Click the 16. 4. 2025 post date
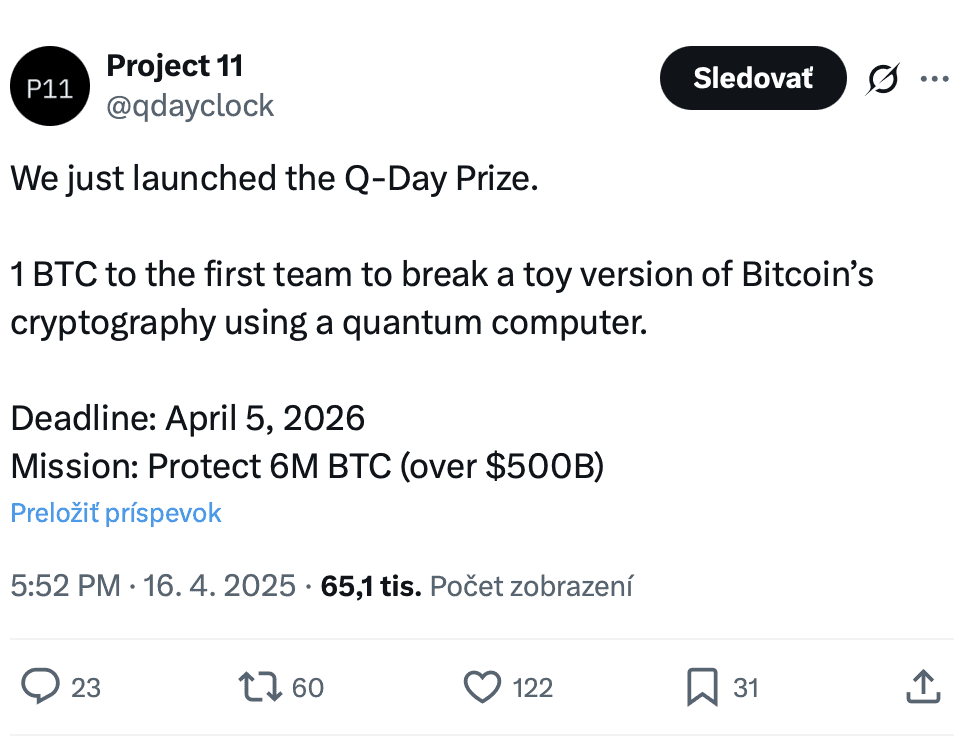Viewport: 974px width, 752px height. [x=219, y=586]
